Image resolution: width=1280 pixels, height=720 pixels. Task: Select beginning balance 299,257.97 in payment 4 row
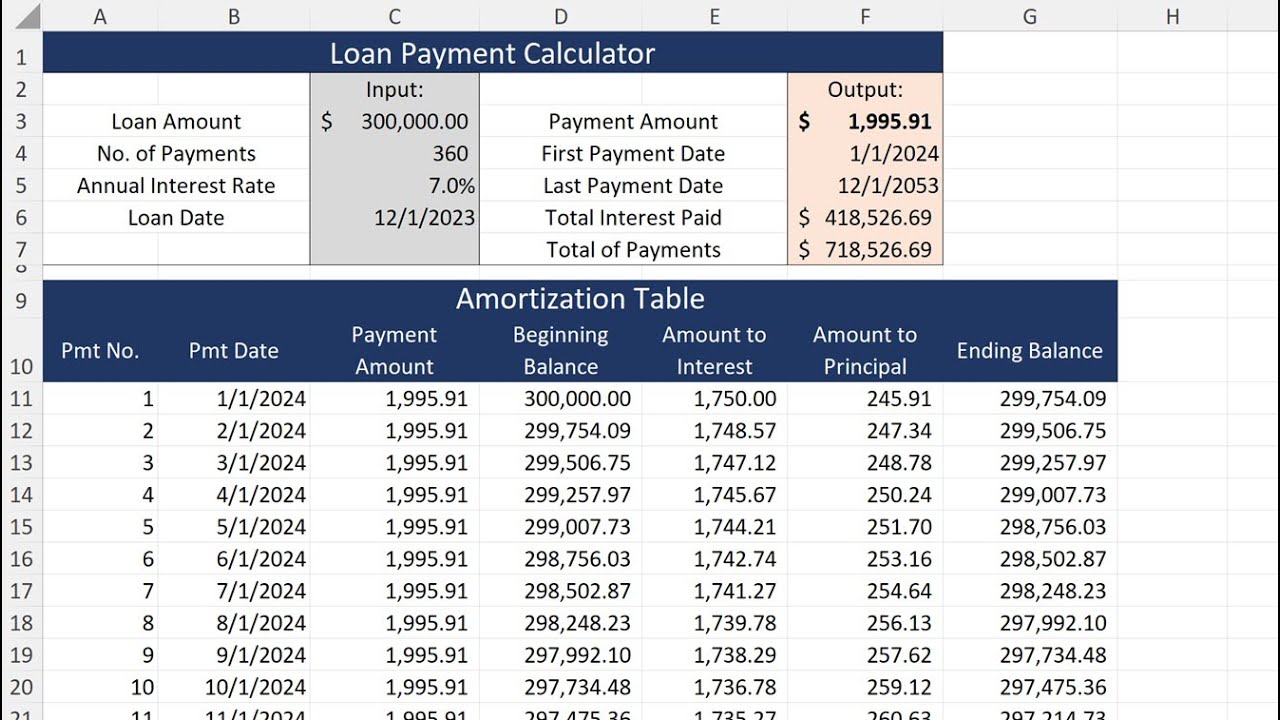[x=561, y=495]
